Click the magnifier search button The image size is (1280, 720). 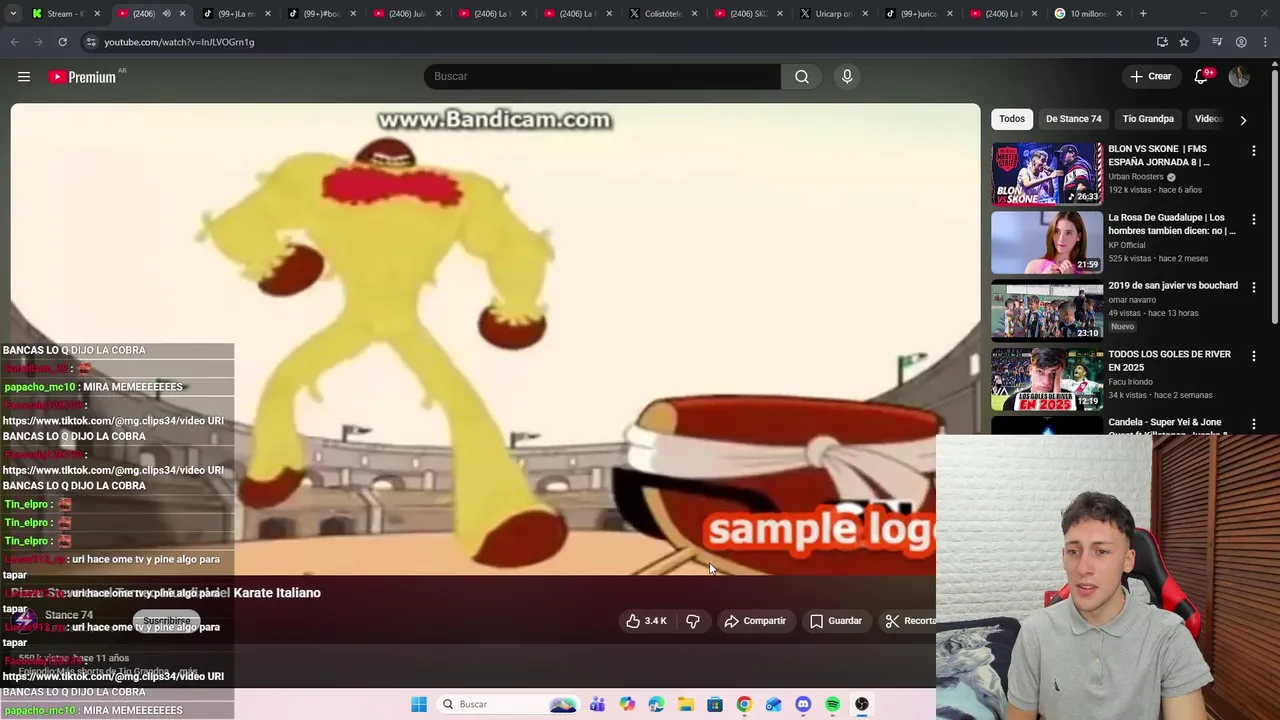(802, 77)
